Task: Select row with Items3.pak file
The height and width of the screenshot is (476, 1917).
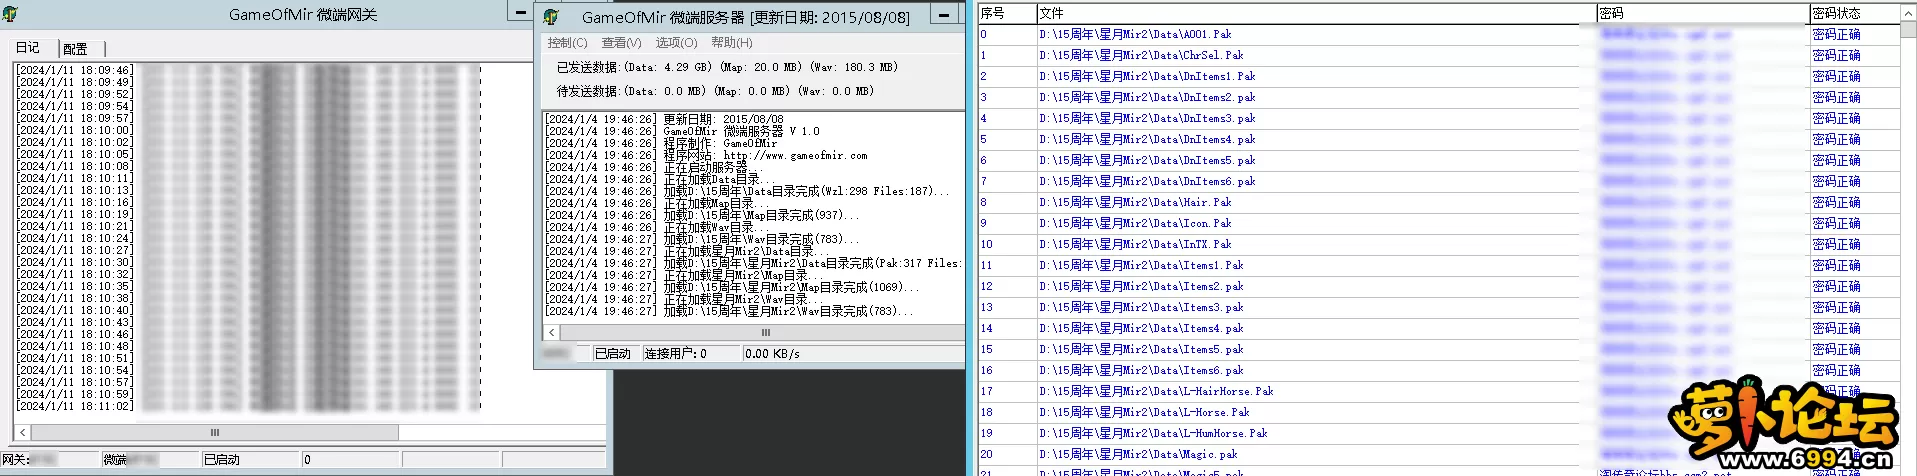Action: pos(1438,307)
